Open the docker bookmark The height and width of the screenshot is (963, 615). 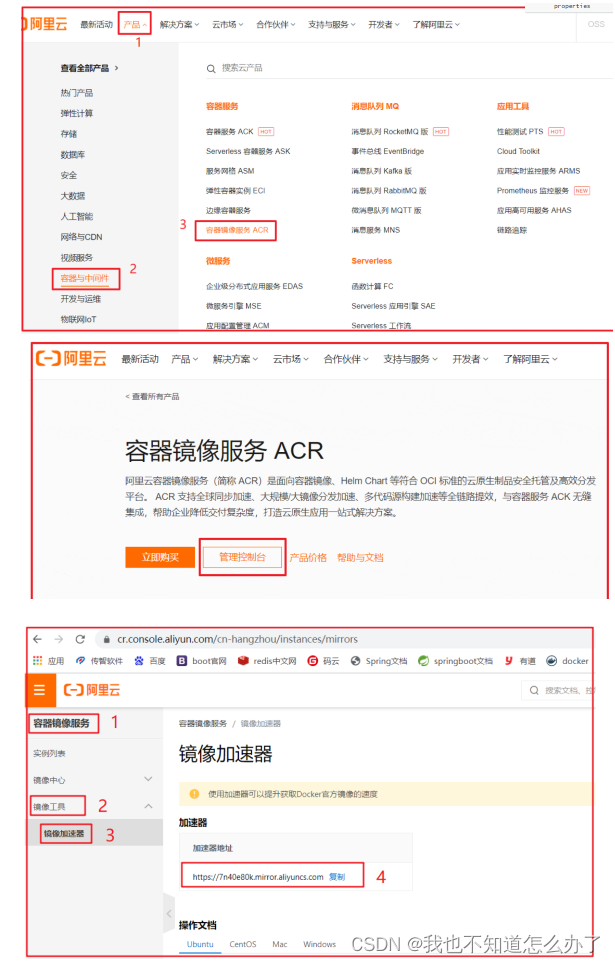567,661
